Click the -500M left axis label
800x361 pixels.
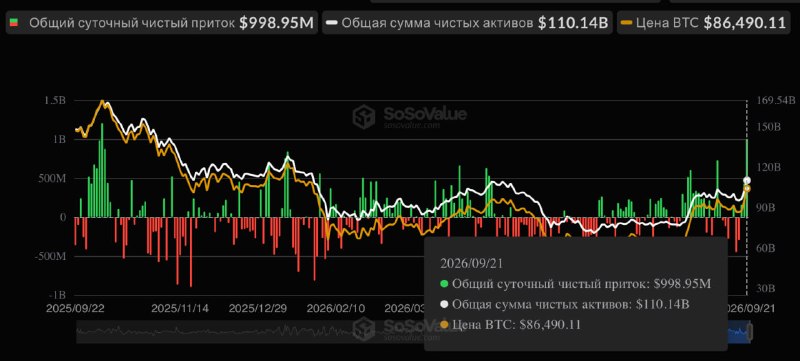(x=50, y=256)
